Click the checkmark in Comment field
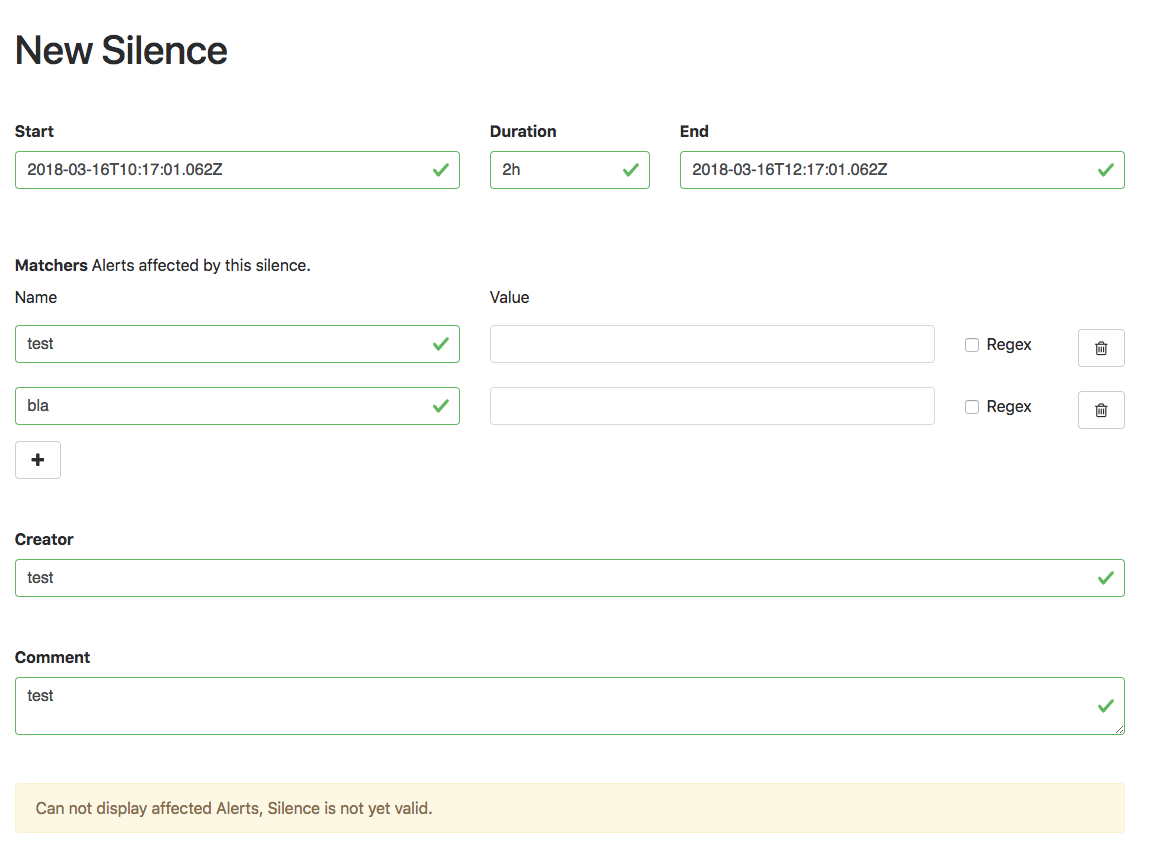Screen dimensions: 1155x857 (1105, 706)
